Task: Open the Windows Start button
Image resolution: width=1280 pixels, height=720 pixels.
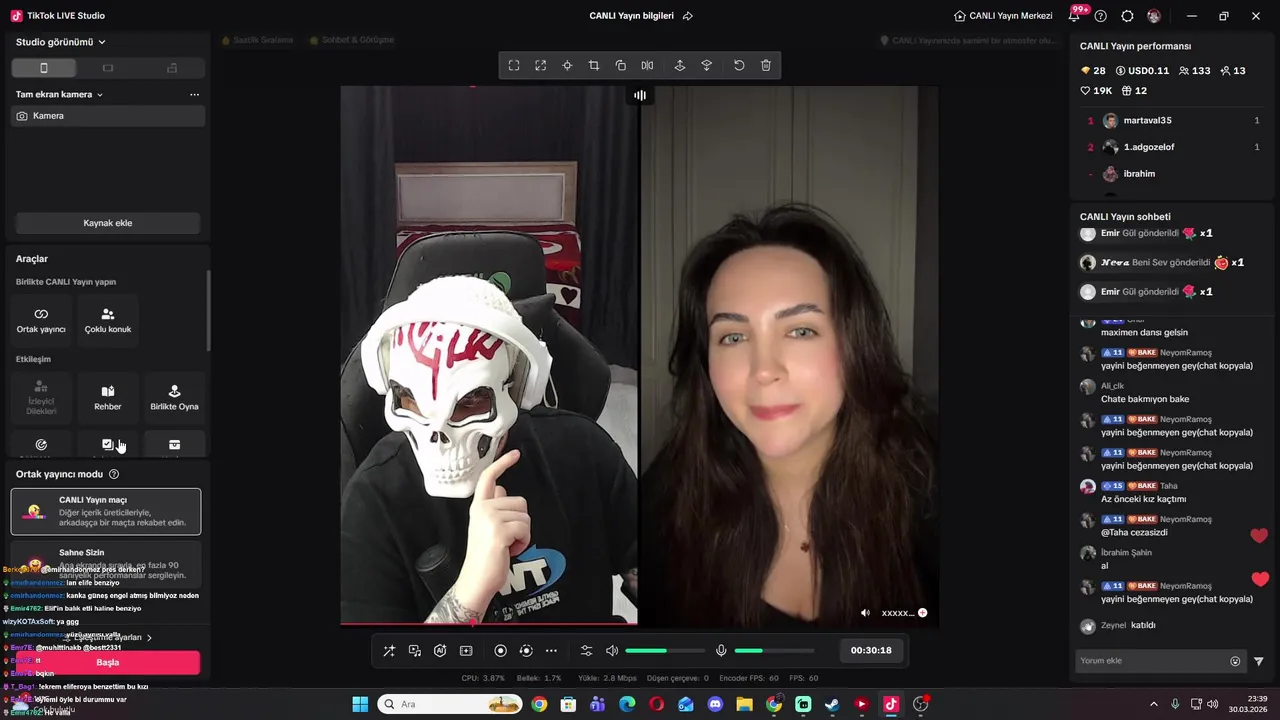Action: point(360,704)
